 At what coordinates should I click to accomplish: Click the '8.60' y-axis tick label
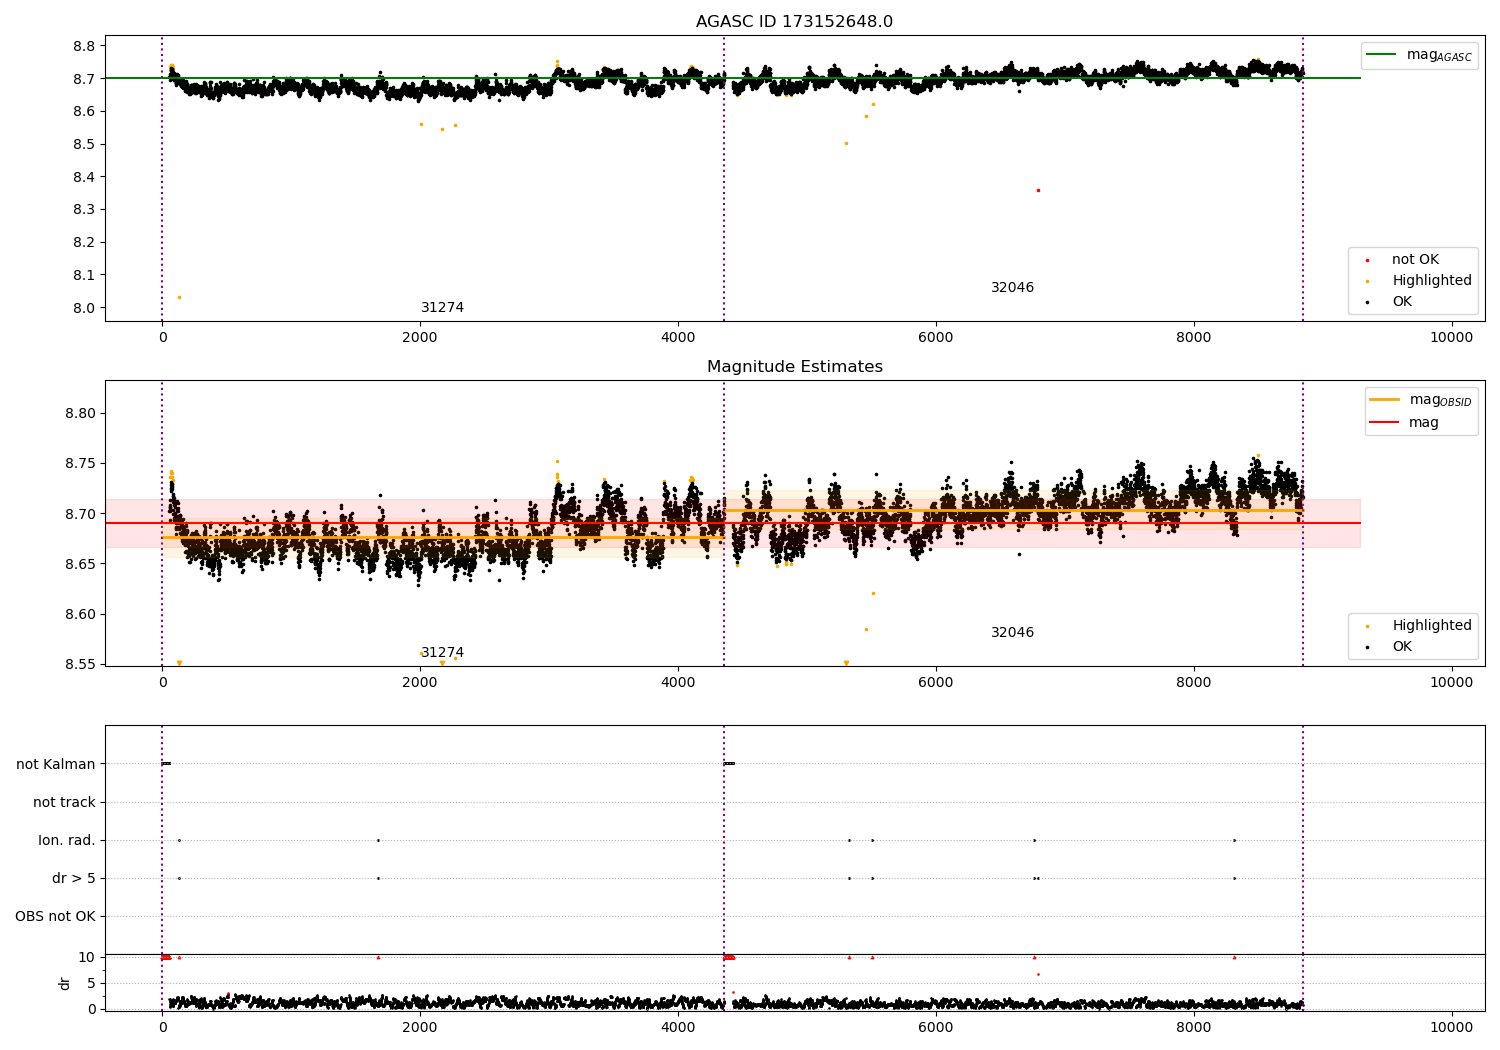click(x=80, y=615)
